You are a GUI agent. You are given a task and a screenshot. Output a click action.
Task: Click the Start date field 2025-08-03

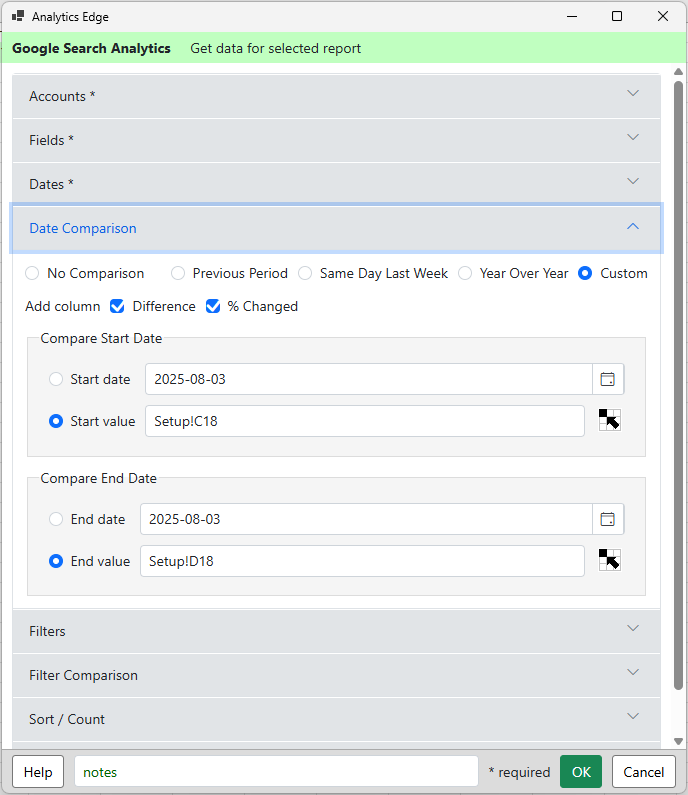369,379
